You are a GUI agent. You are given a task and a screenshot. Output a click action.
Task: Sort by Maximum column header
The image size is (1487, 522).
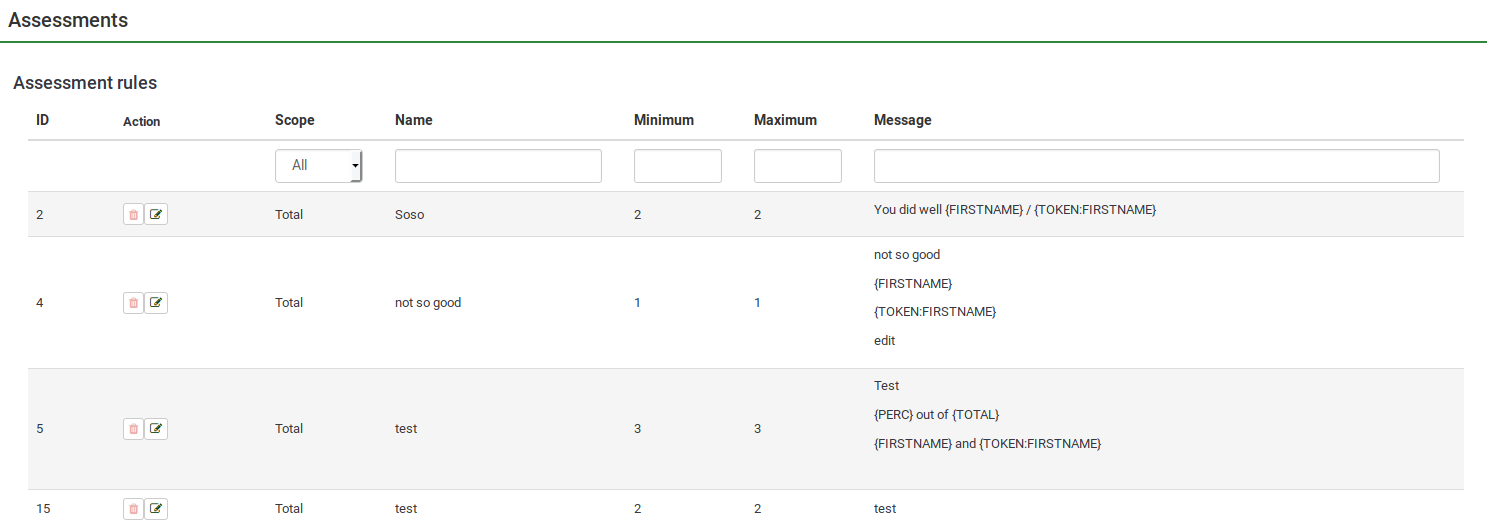785,120
